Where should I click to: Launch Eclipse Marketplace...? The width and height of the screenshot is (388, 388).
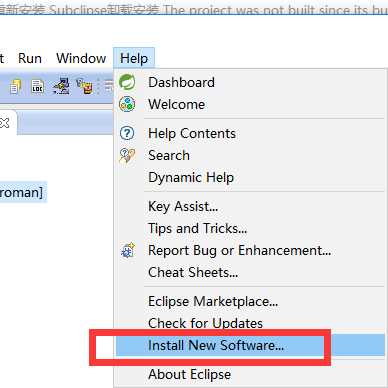(250, 301)
